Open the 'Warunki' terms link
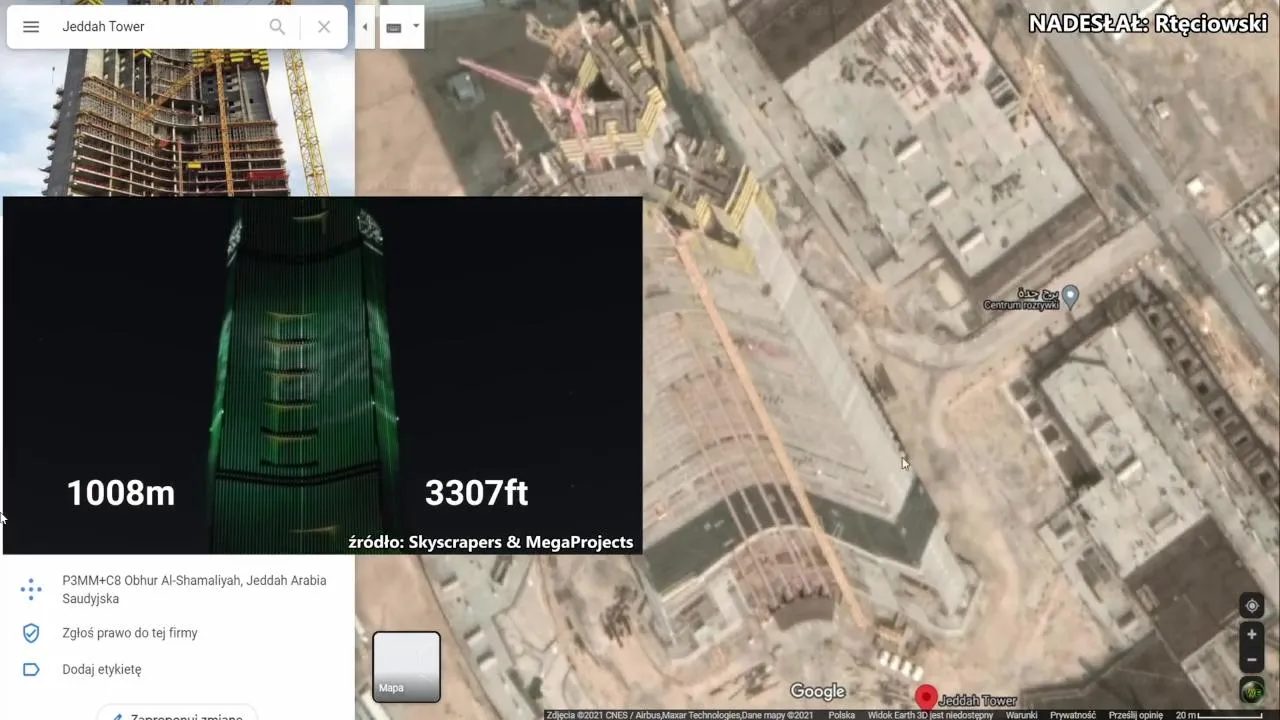 tap(1021, 715)
